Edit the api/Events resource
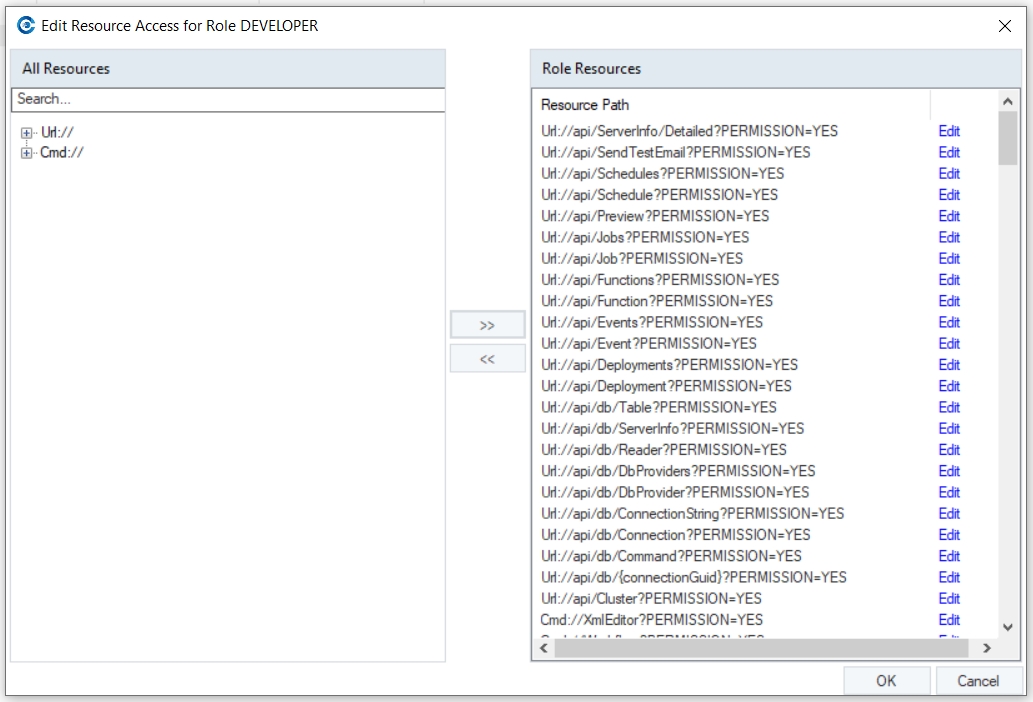The image size is (1033, 702). click(949, 322)
